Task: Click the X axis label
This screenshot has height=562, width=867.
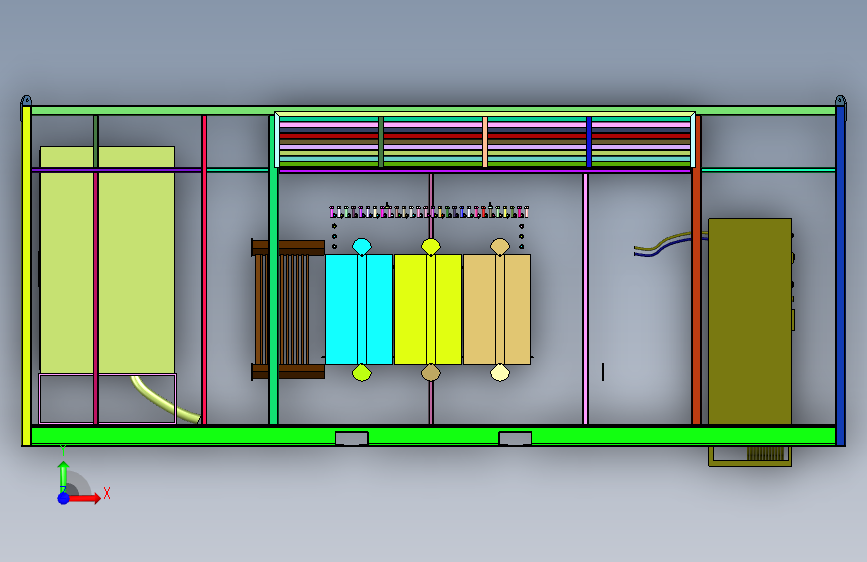Action: click(107, 493)
